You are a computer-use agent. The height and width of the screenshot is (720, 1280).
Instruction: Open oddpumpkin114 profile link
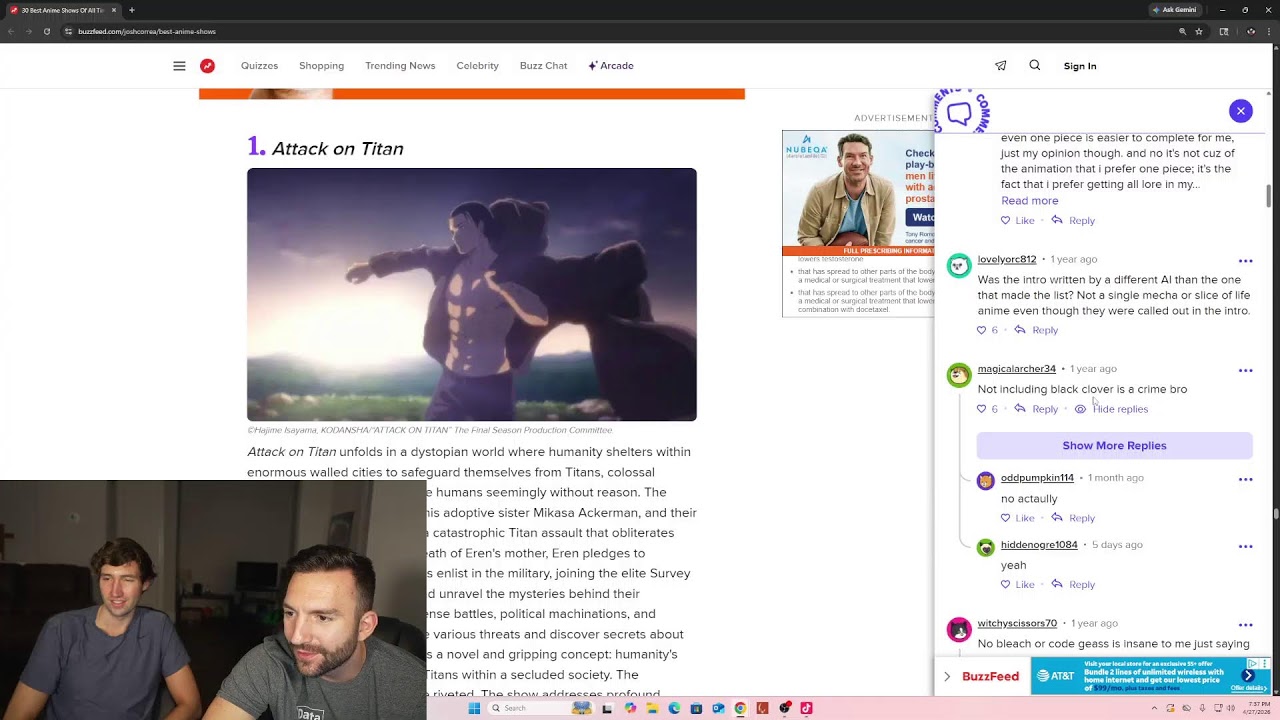coord(1037,478)
